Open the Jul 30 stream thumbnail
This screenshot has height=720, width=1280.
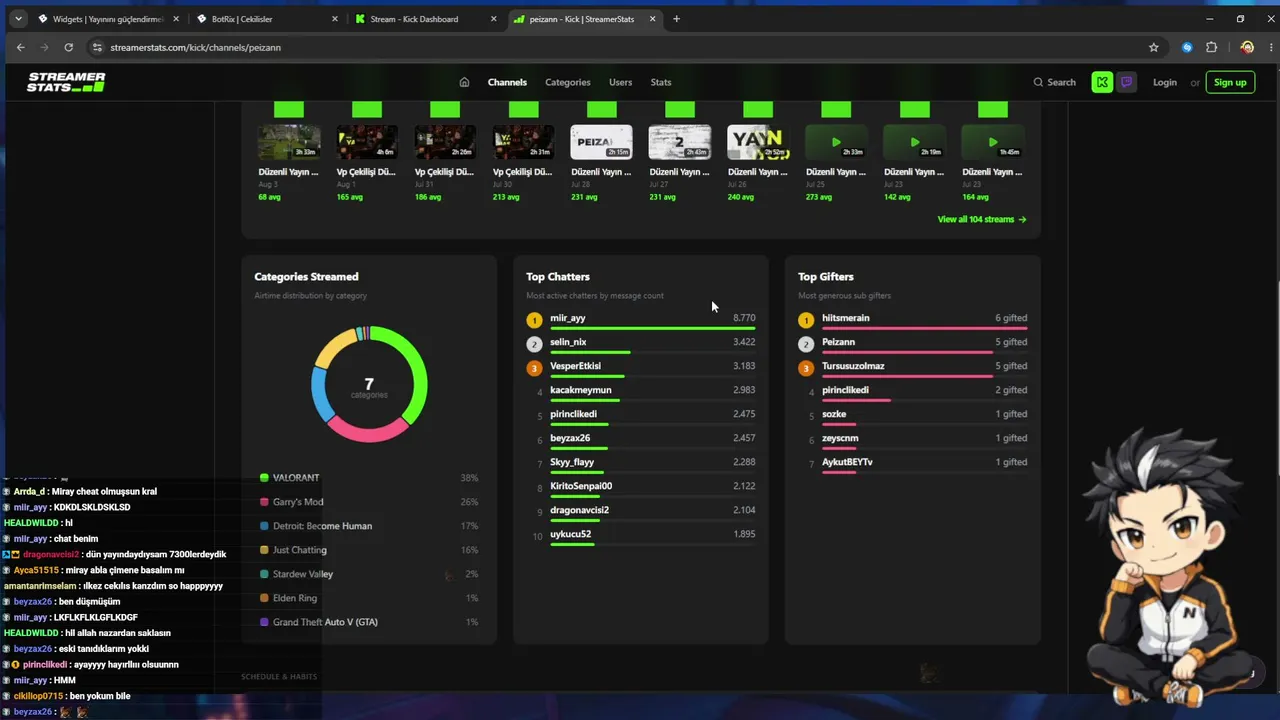(x=523, y=142)
